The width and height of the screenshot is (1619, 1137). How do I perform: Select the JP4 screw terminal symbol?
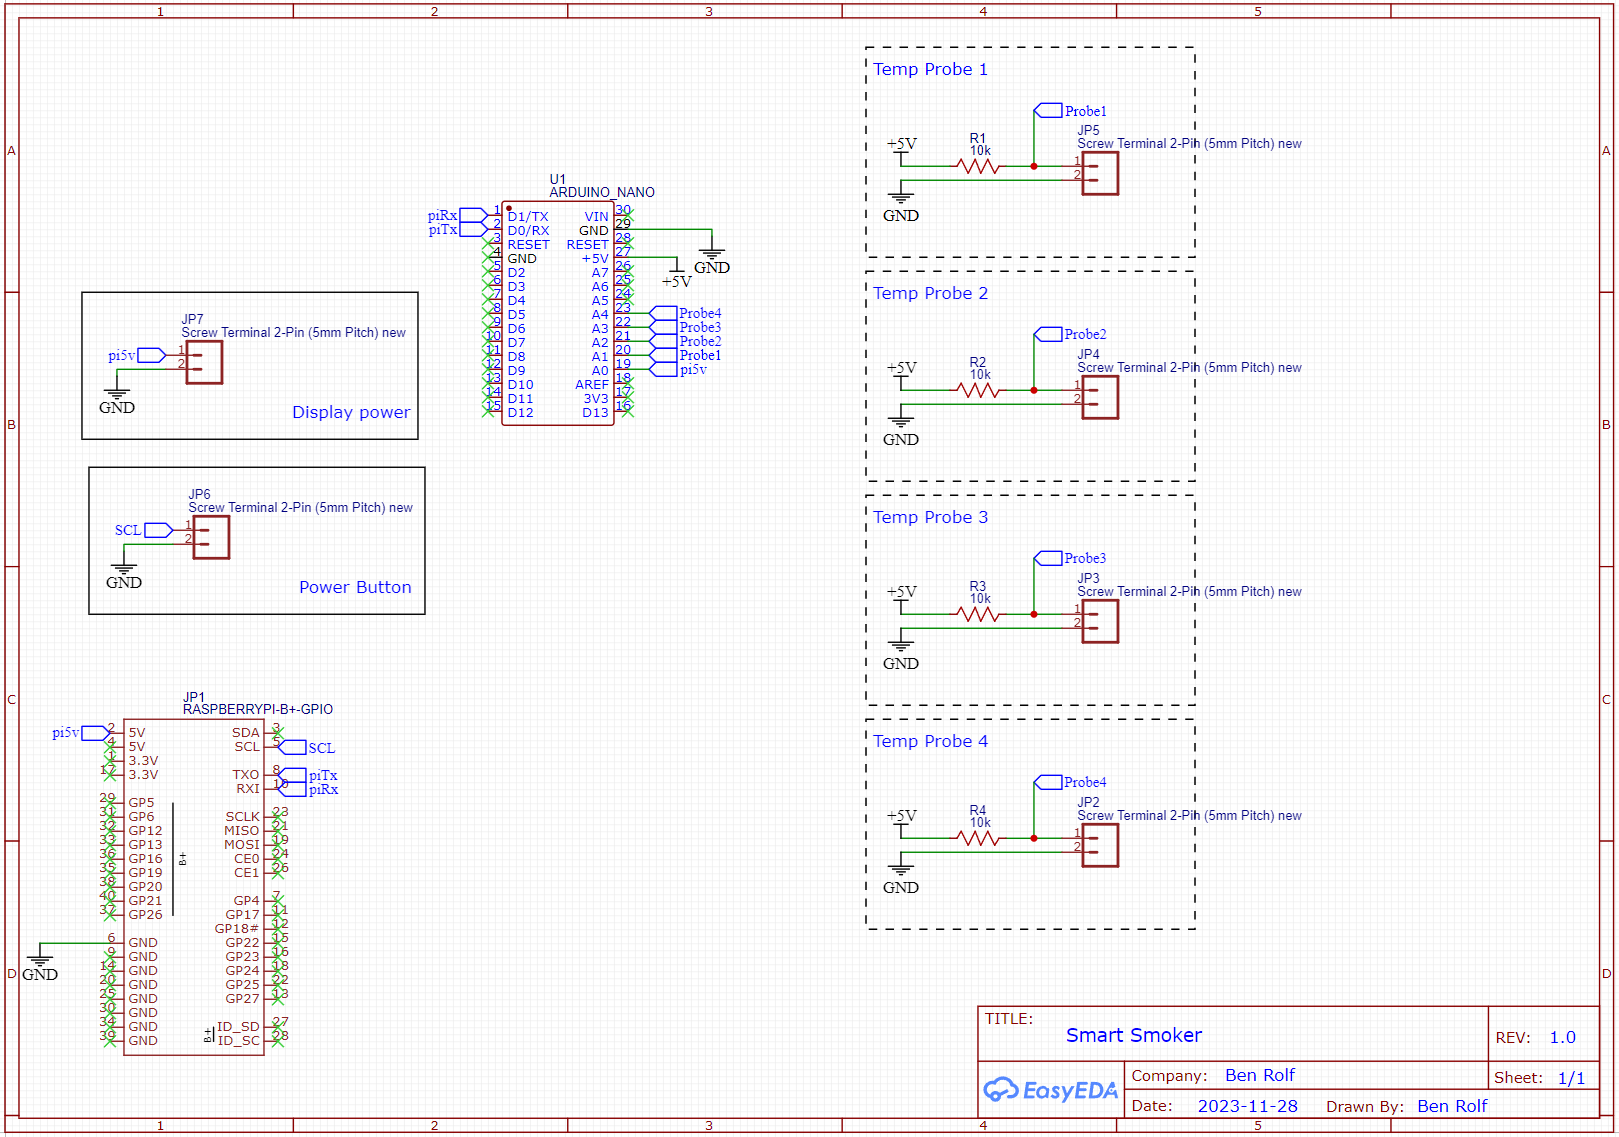[1099, 397]
